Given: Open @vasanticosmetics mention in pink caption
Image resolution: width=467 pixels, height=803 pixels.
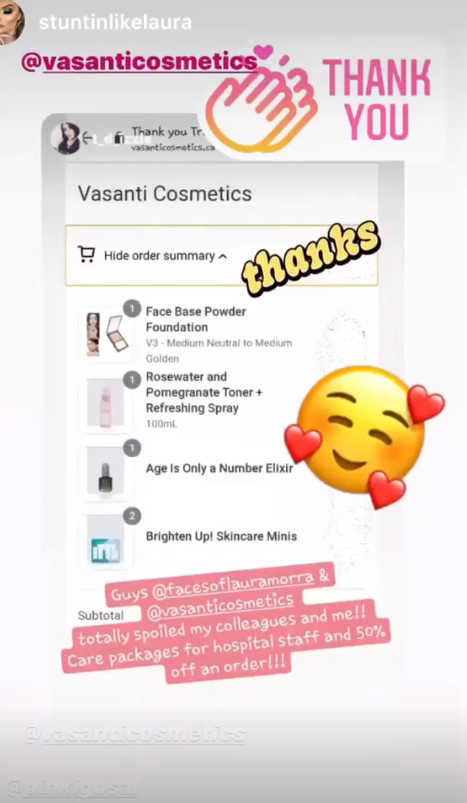Looking at the screenshot, I should [220, 605].
